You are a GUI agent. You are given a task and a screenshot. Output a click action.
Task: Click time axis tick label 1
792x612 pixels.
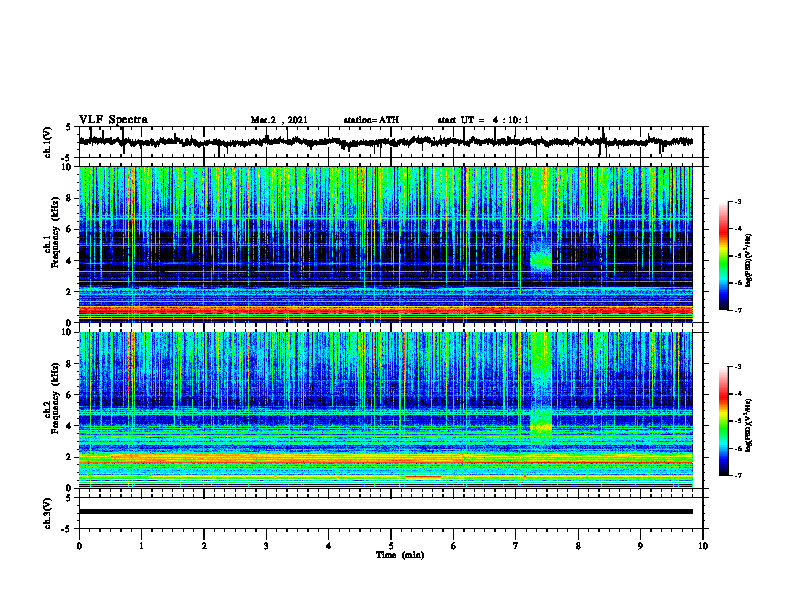(141, 546)
